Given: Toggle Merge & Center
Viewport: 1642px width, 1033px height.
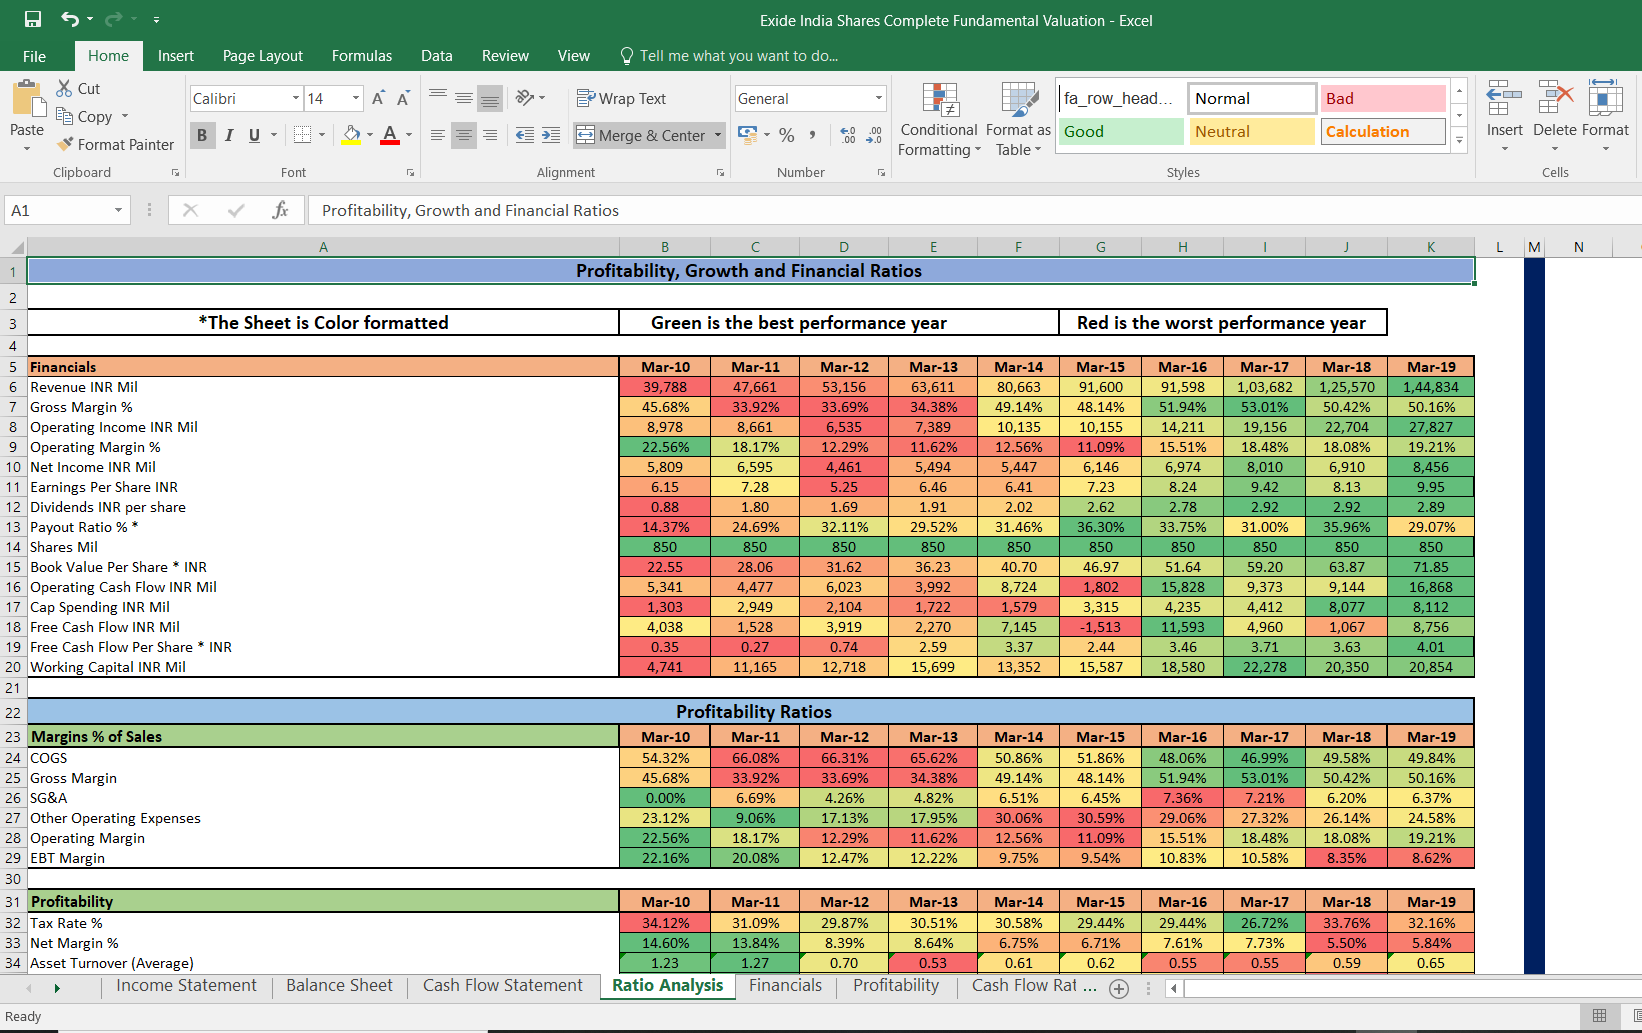Looking at the screenshot, I should click(x=641, y=135).
